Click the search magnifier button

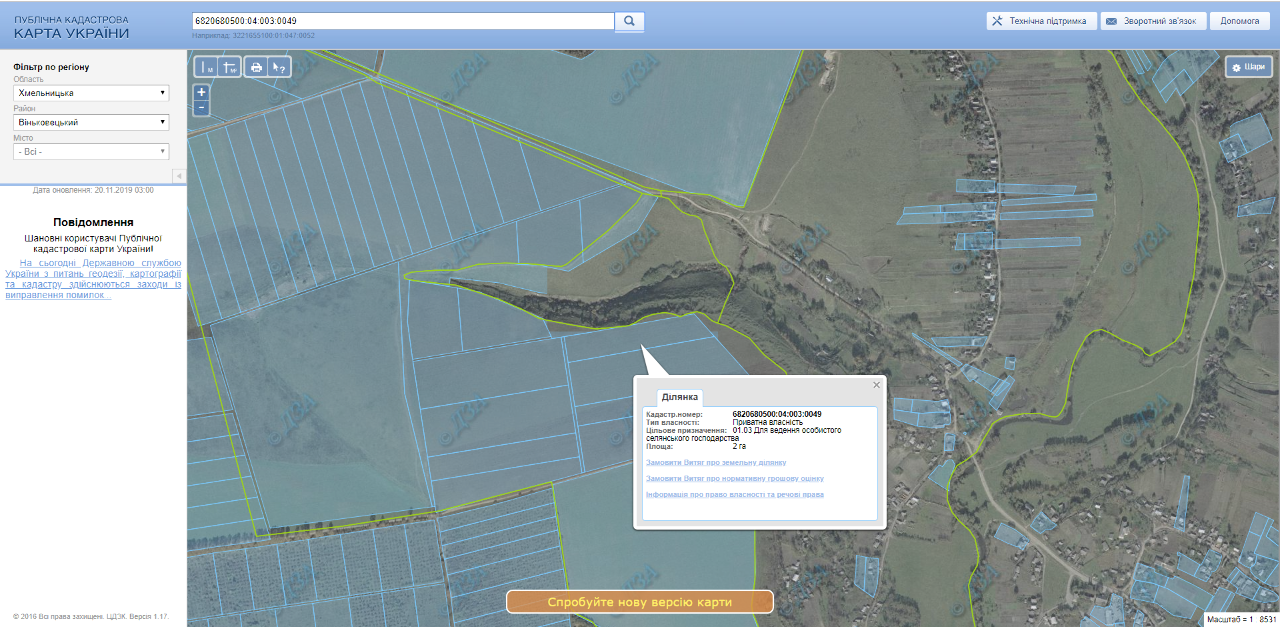coord(630,21)
